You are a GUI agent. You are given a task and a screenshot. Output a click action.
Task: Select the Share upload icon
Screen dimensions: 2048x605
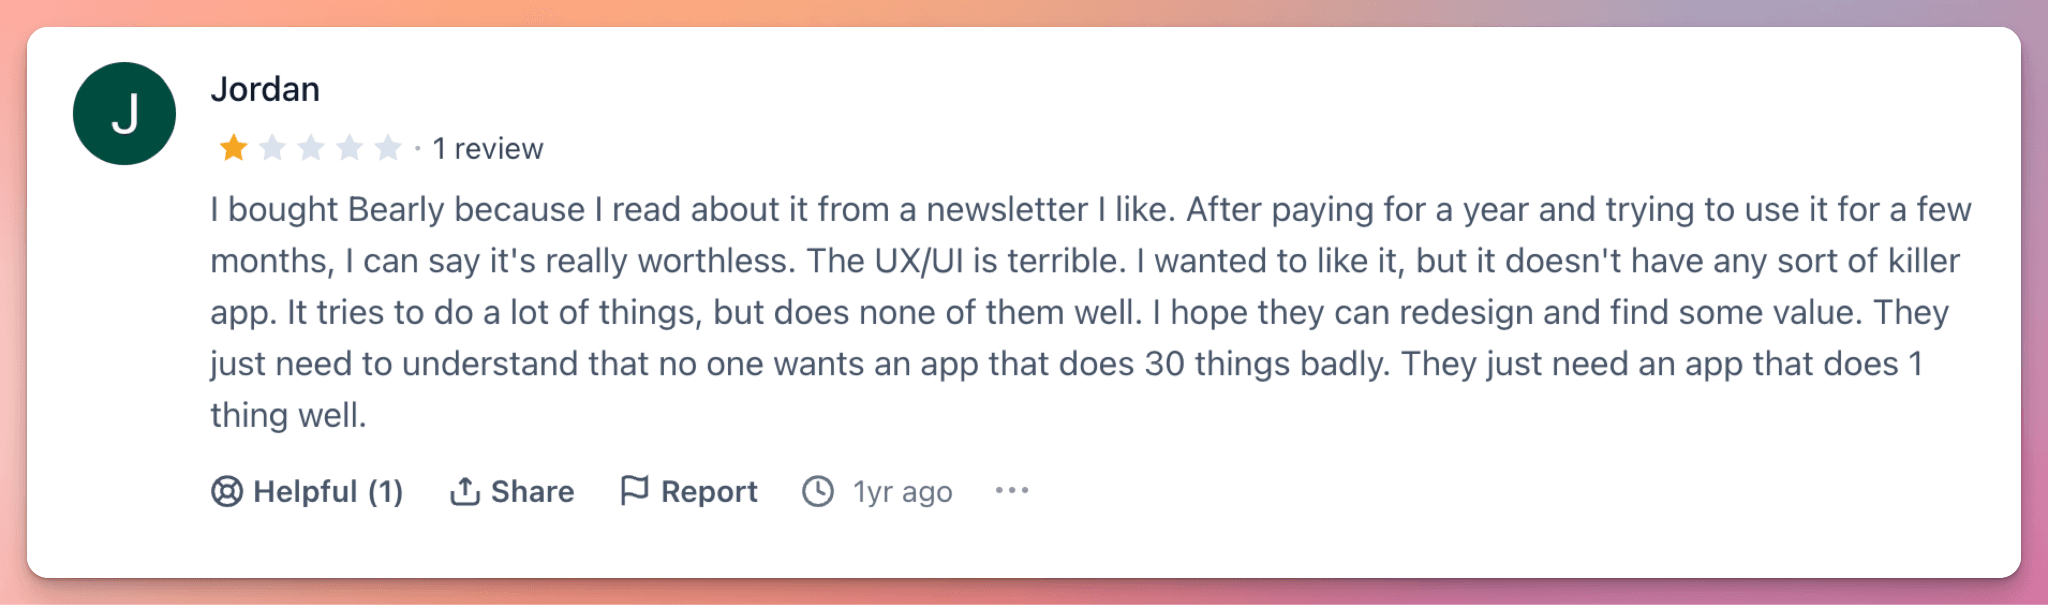466,490
